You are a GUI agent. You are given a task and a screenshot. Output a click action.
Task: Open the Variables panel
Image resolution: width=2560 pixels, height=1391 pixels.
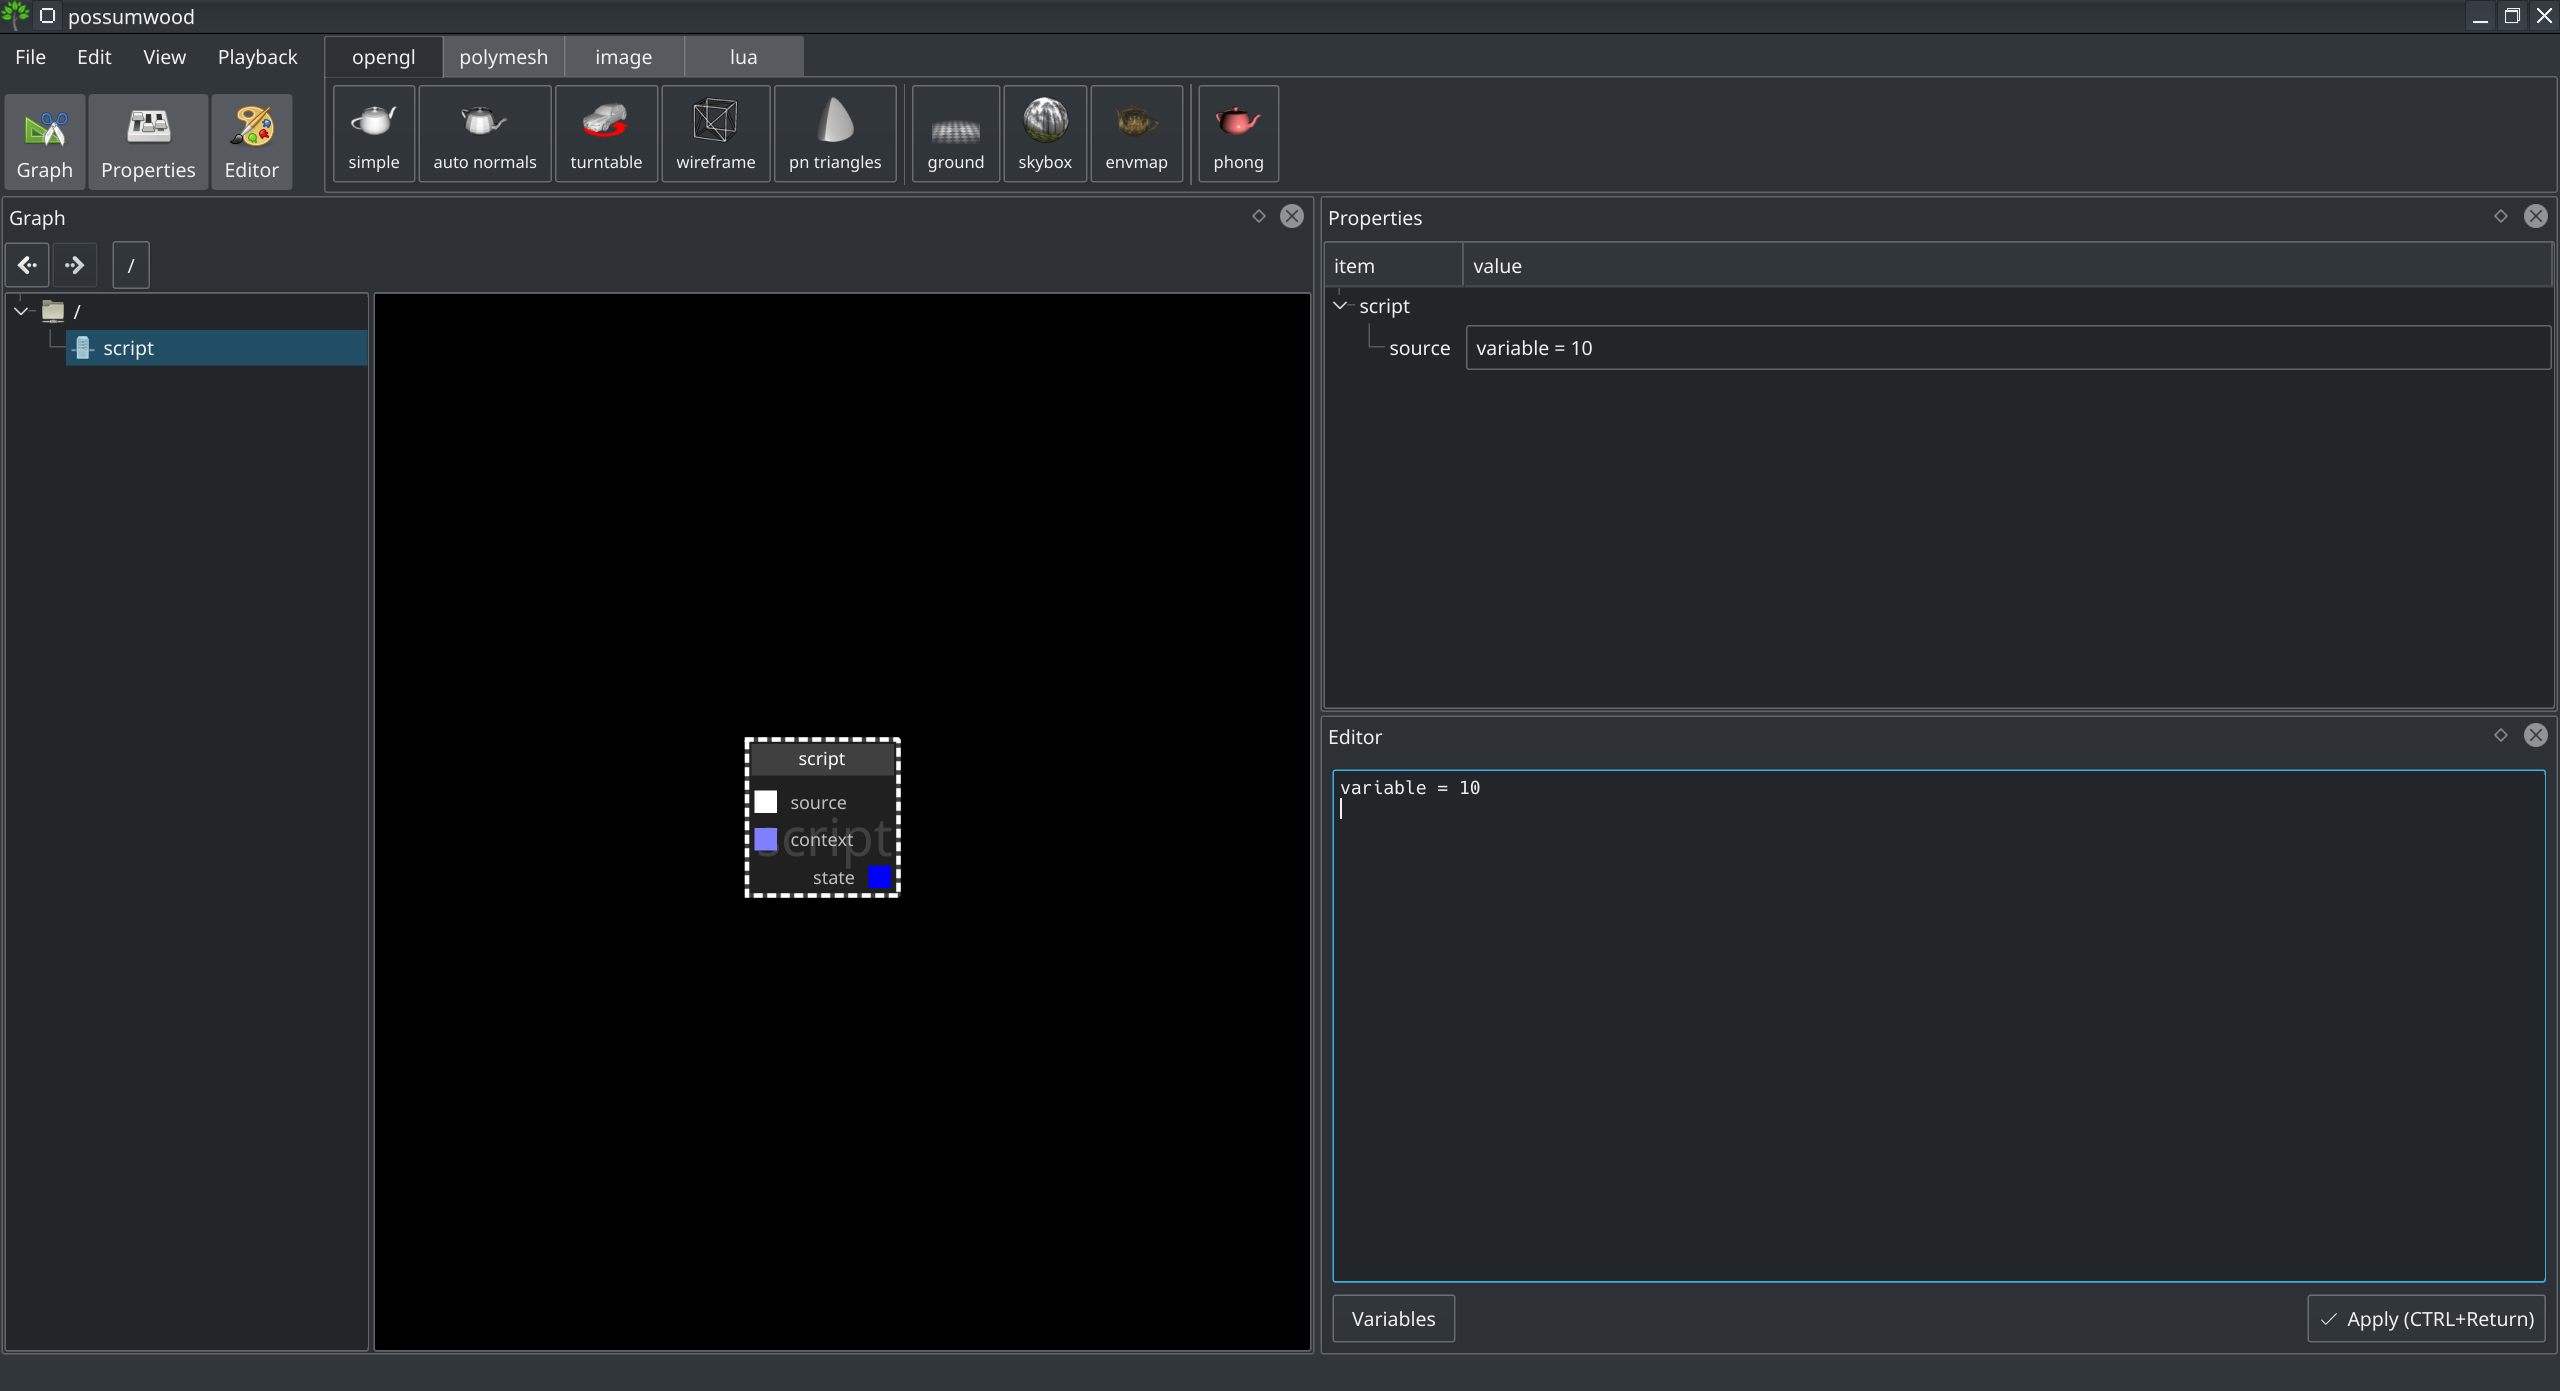pyautogui.click(x=1392, y=1319)
